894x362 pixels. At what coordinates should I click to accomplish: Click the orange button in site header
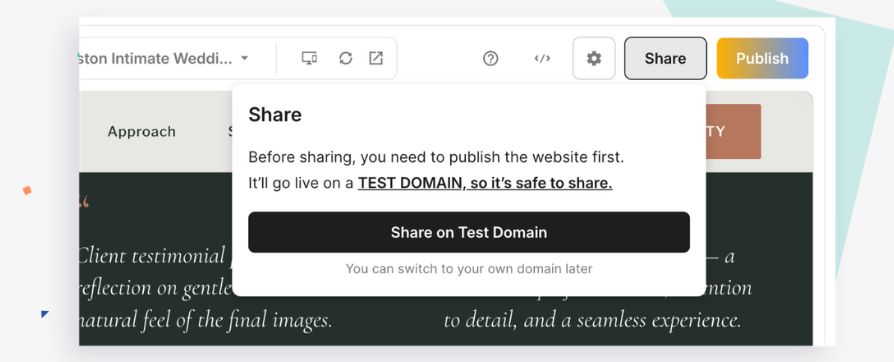click(733, 131)
